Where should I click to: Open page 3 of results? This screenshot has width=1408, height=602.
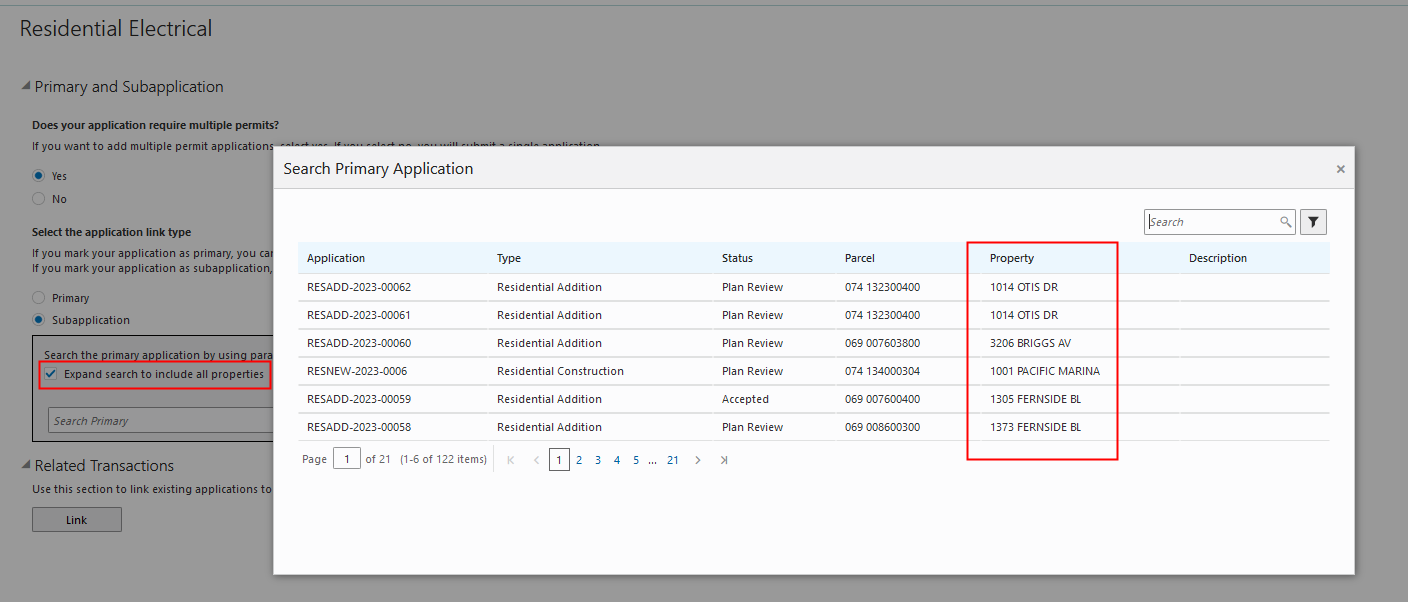point(598,460)
